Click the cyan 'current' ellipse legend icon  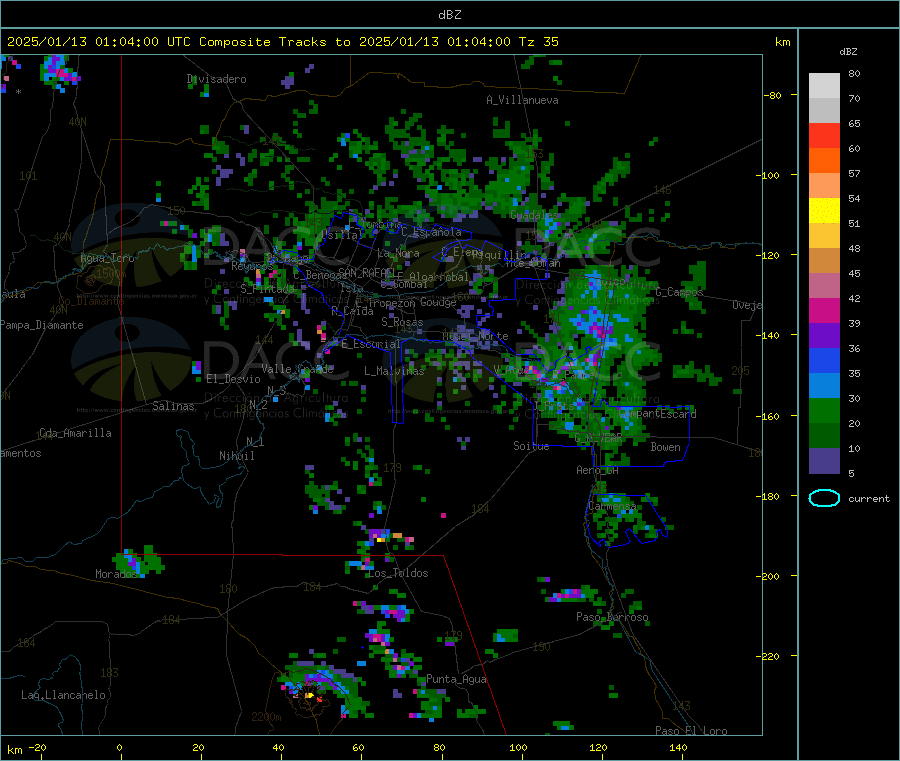click(x=824, y=498)
